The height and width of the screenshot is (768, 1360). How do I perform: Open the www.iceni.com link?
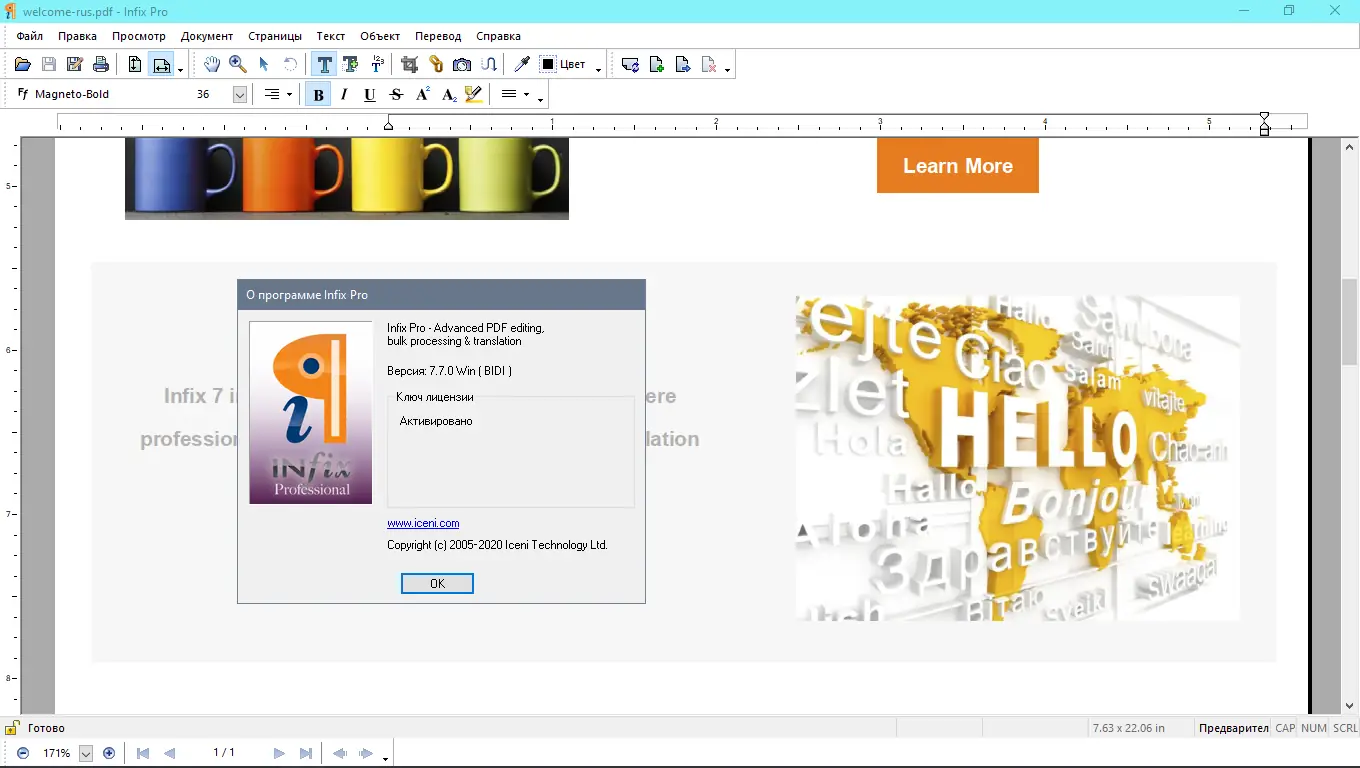pyautogui.click(x=423, y=523)
